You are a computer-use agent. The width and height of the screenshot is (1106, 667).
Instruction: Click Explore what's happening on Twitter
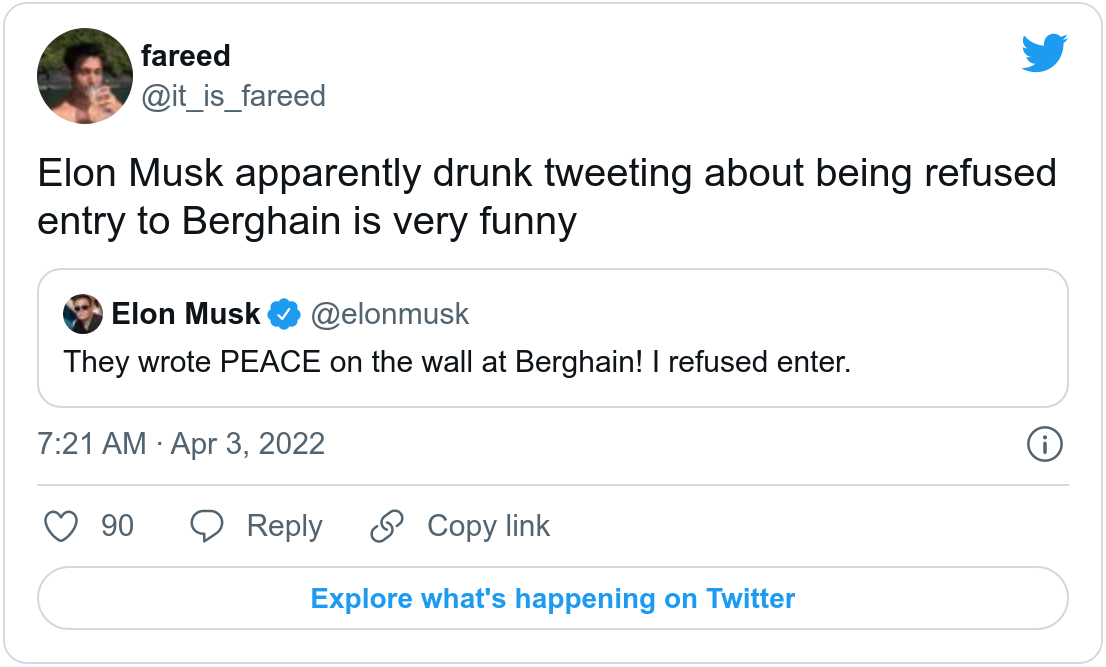pyautogui.click(x=553, y=599)
